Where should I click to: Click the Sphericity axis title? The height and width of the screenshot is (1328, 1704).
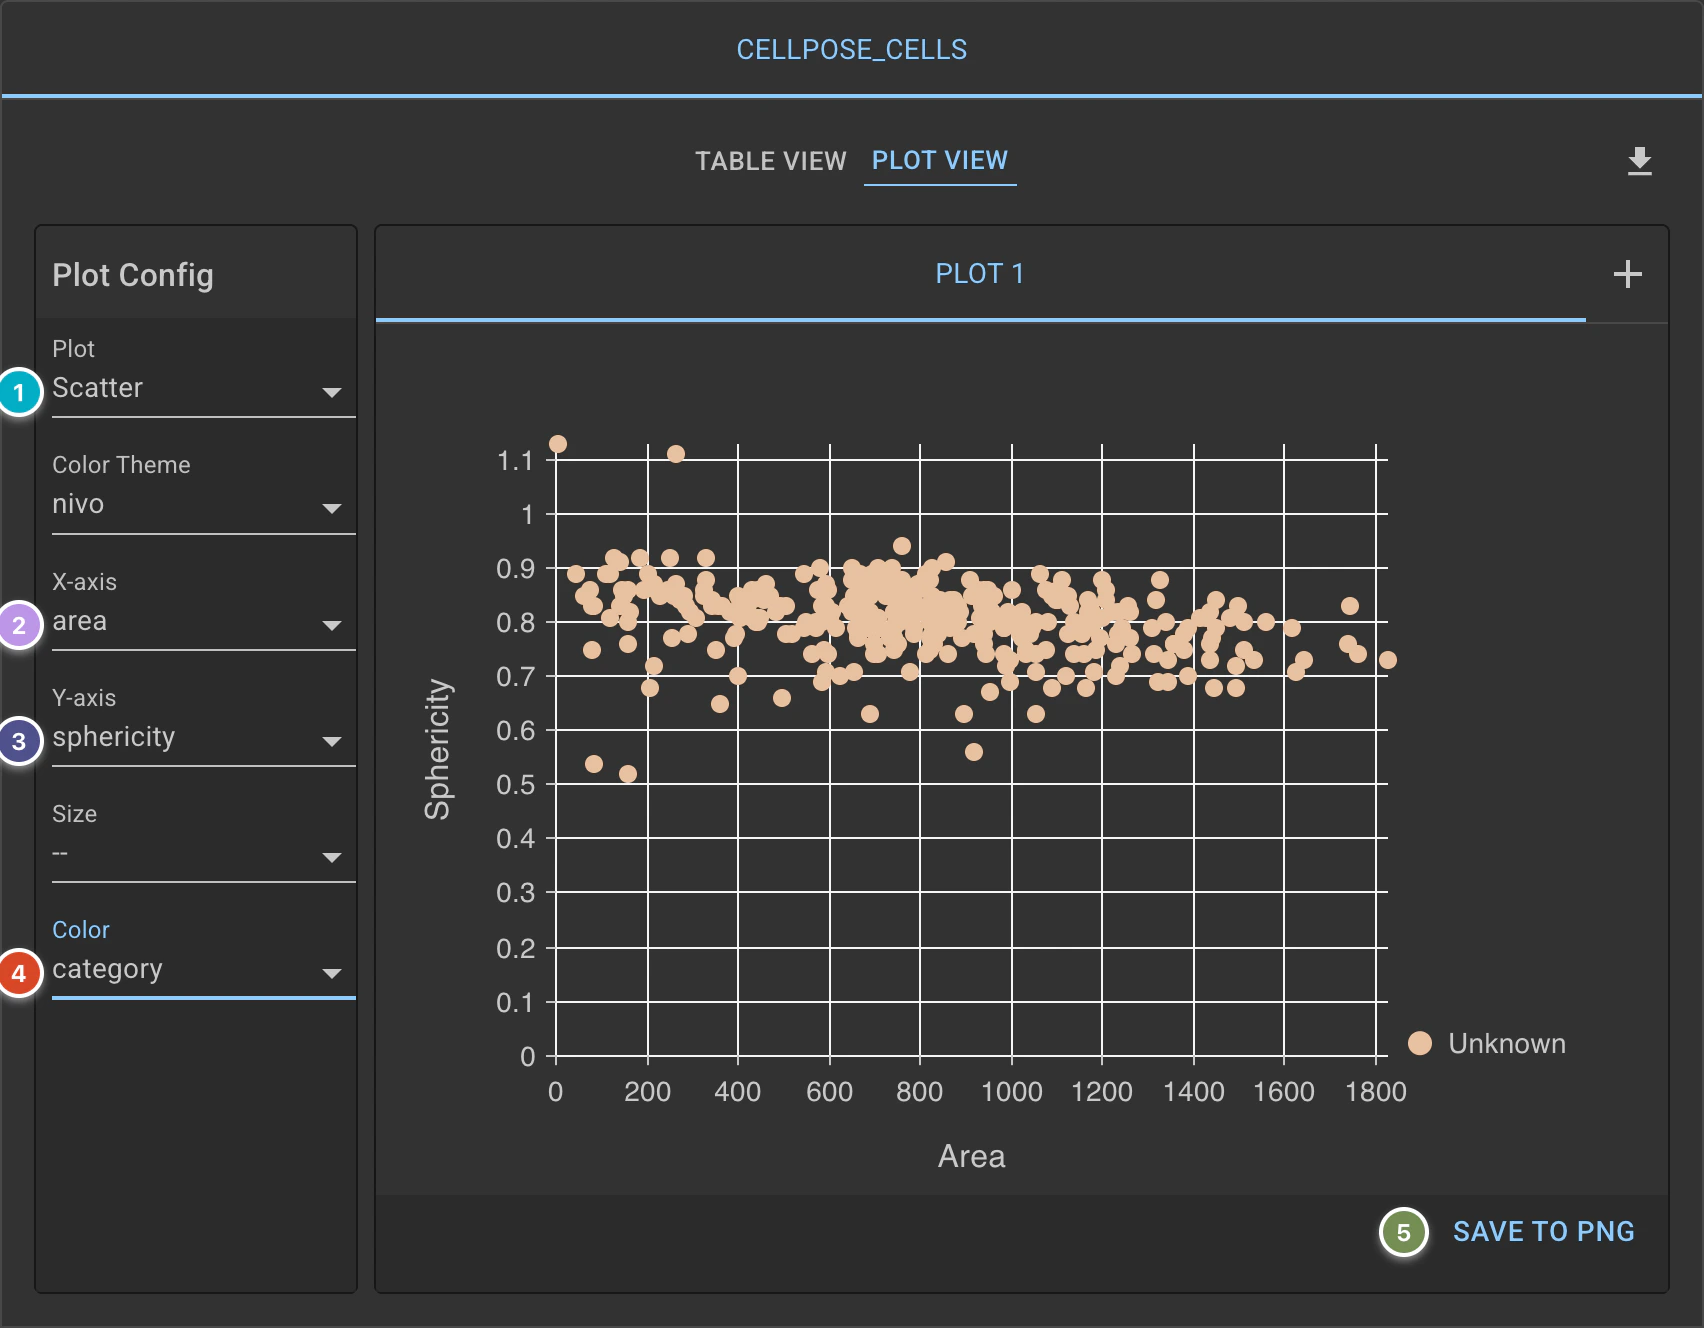coord(438,750)
